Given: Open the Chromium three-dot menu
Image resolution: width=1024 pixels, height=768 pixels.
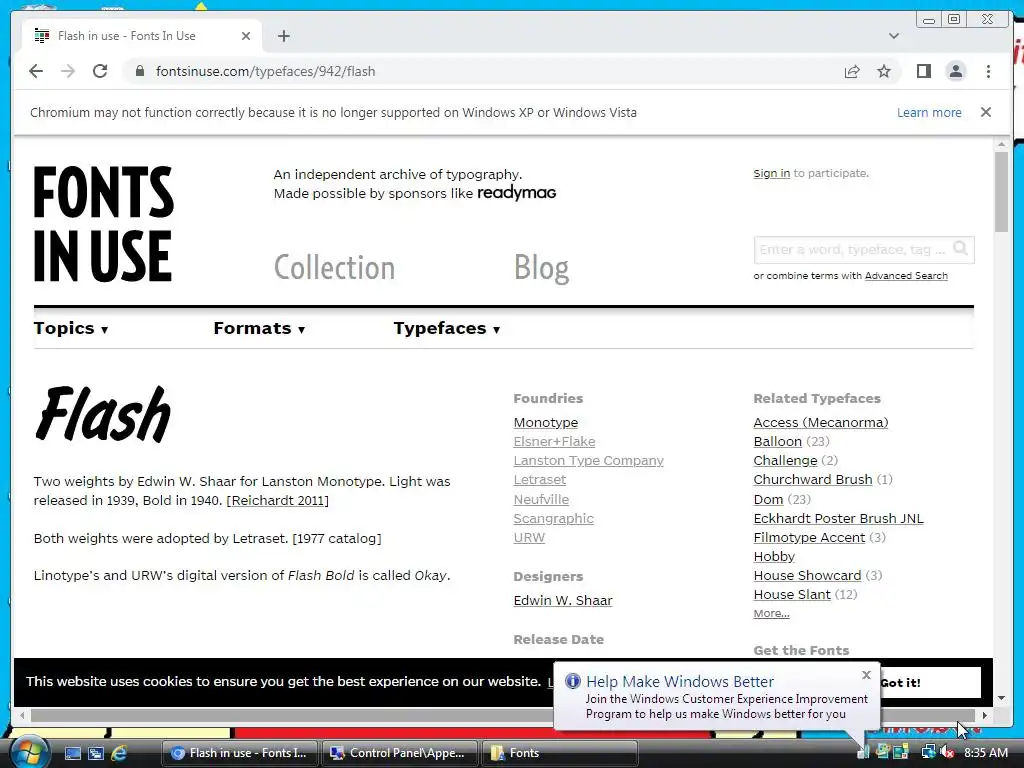Looking at the screenshot, I should pyautogui.click(x=988, y=71).
